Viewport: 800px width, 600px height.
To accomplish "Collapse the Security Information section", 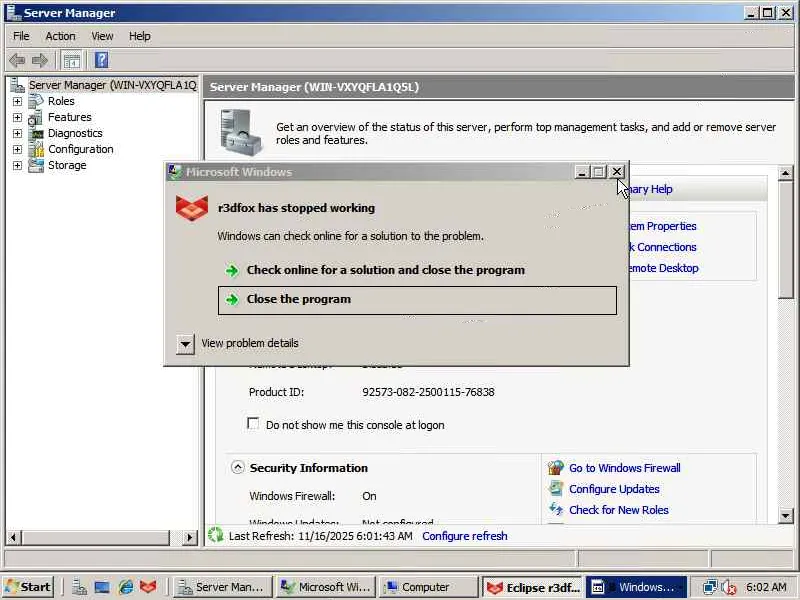I will click(x=237, y=467).
